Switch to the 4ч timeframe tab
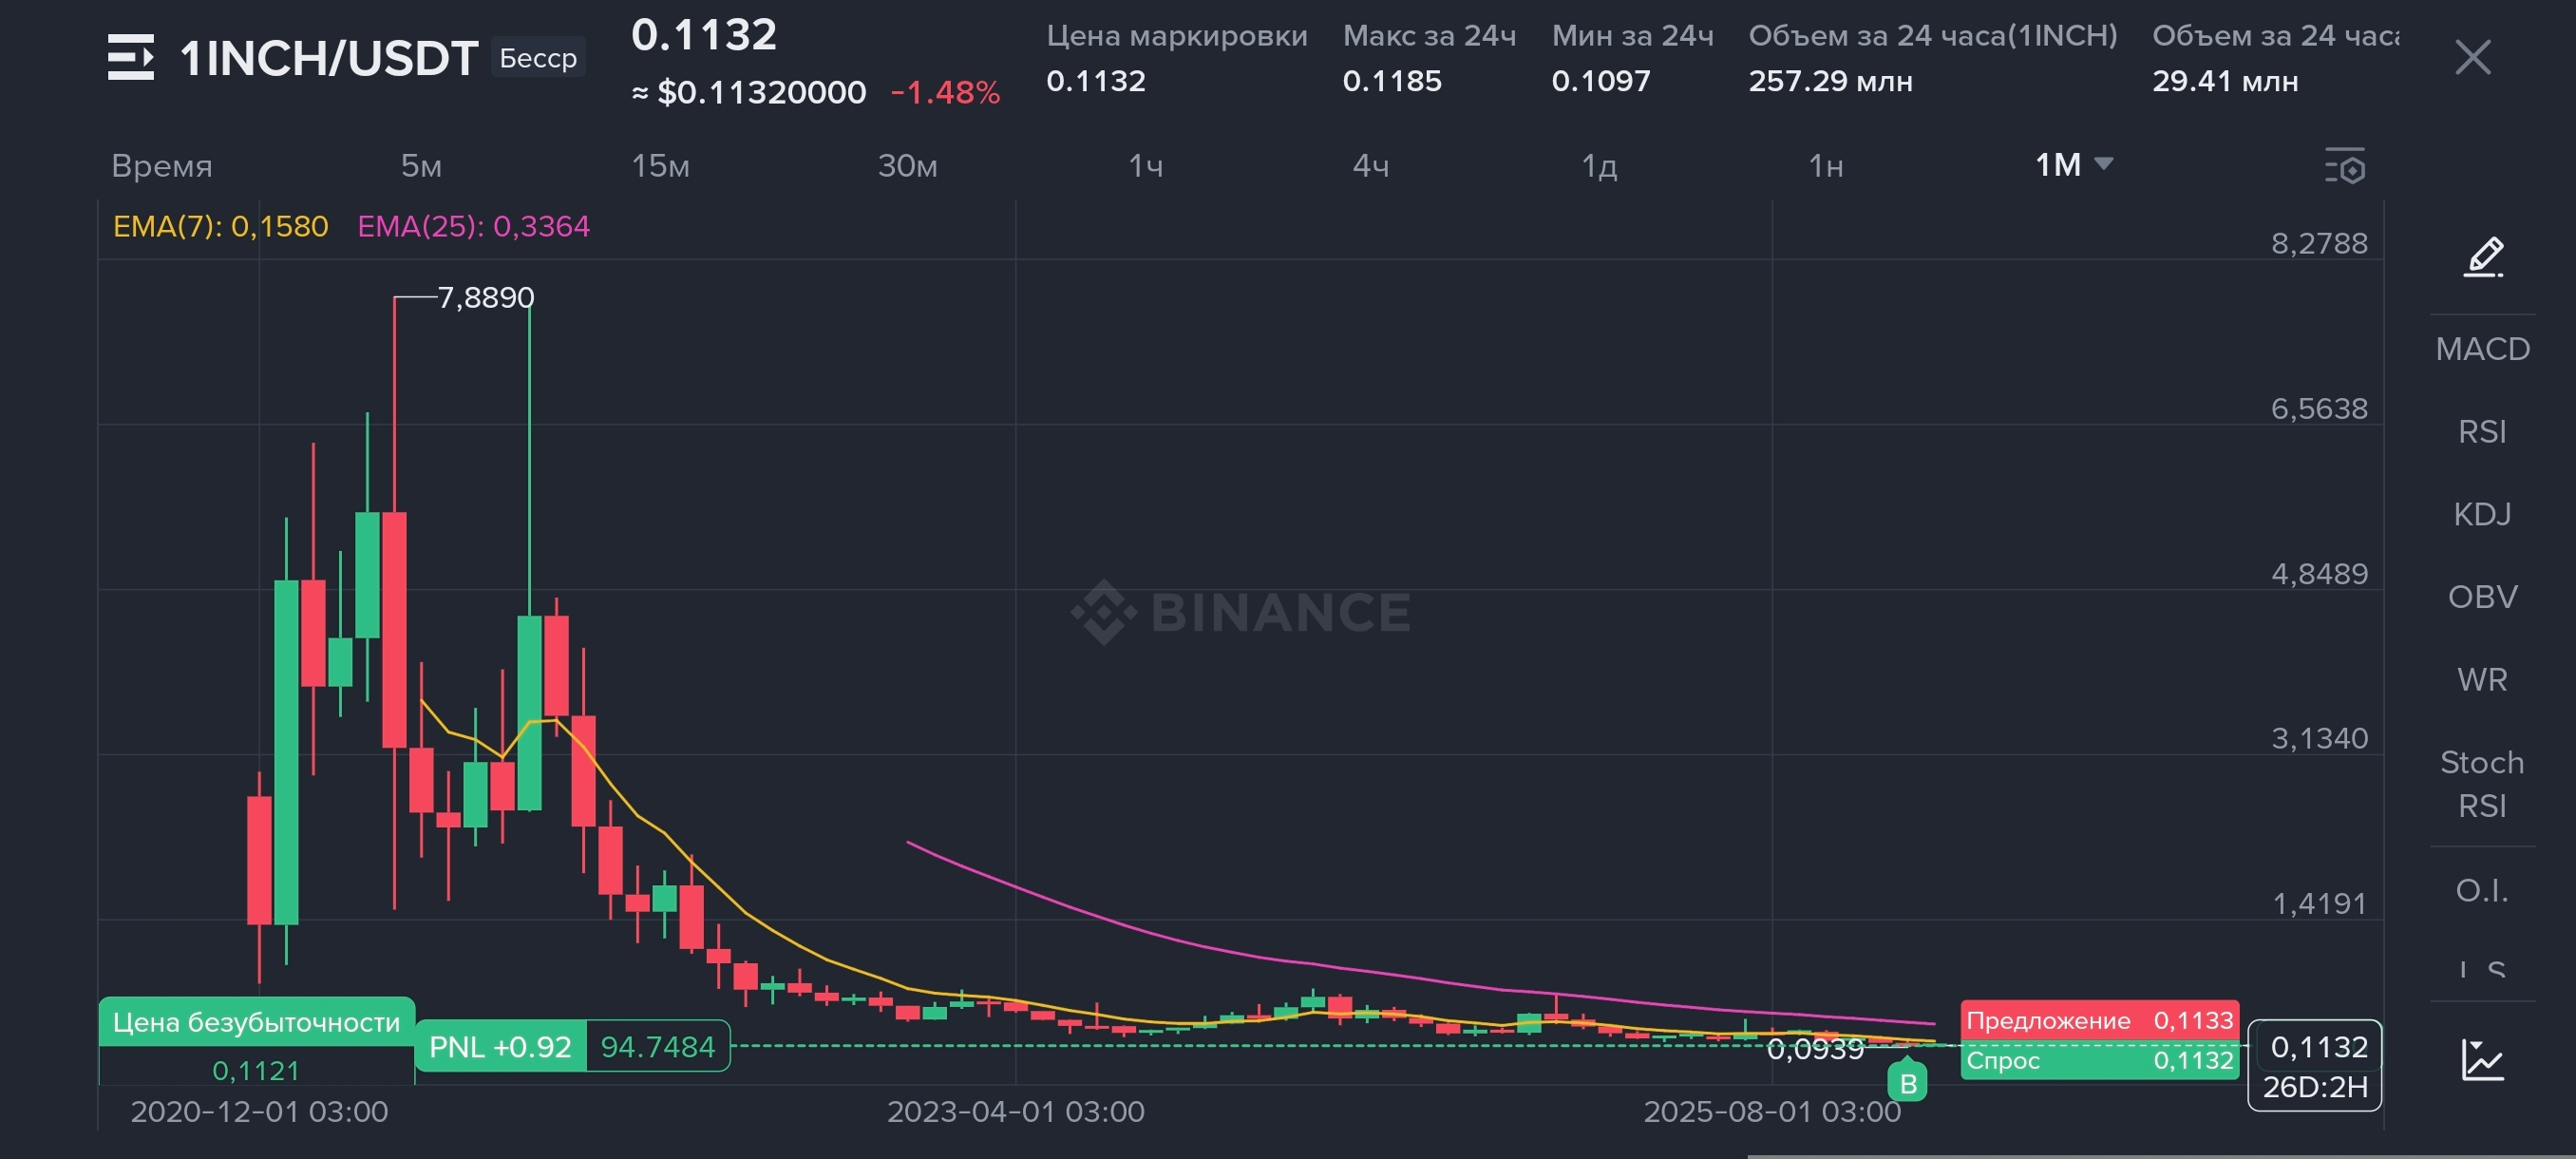2576x1159 pixels. click(x=1370, y=166)
